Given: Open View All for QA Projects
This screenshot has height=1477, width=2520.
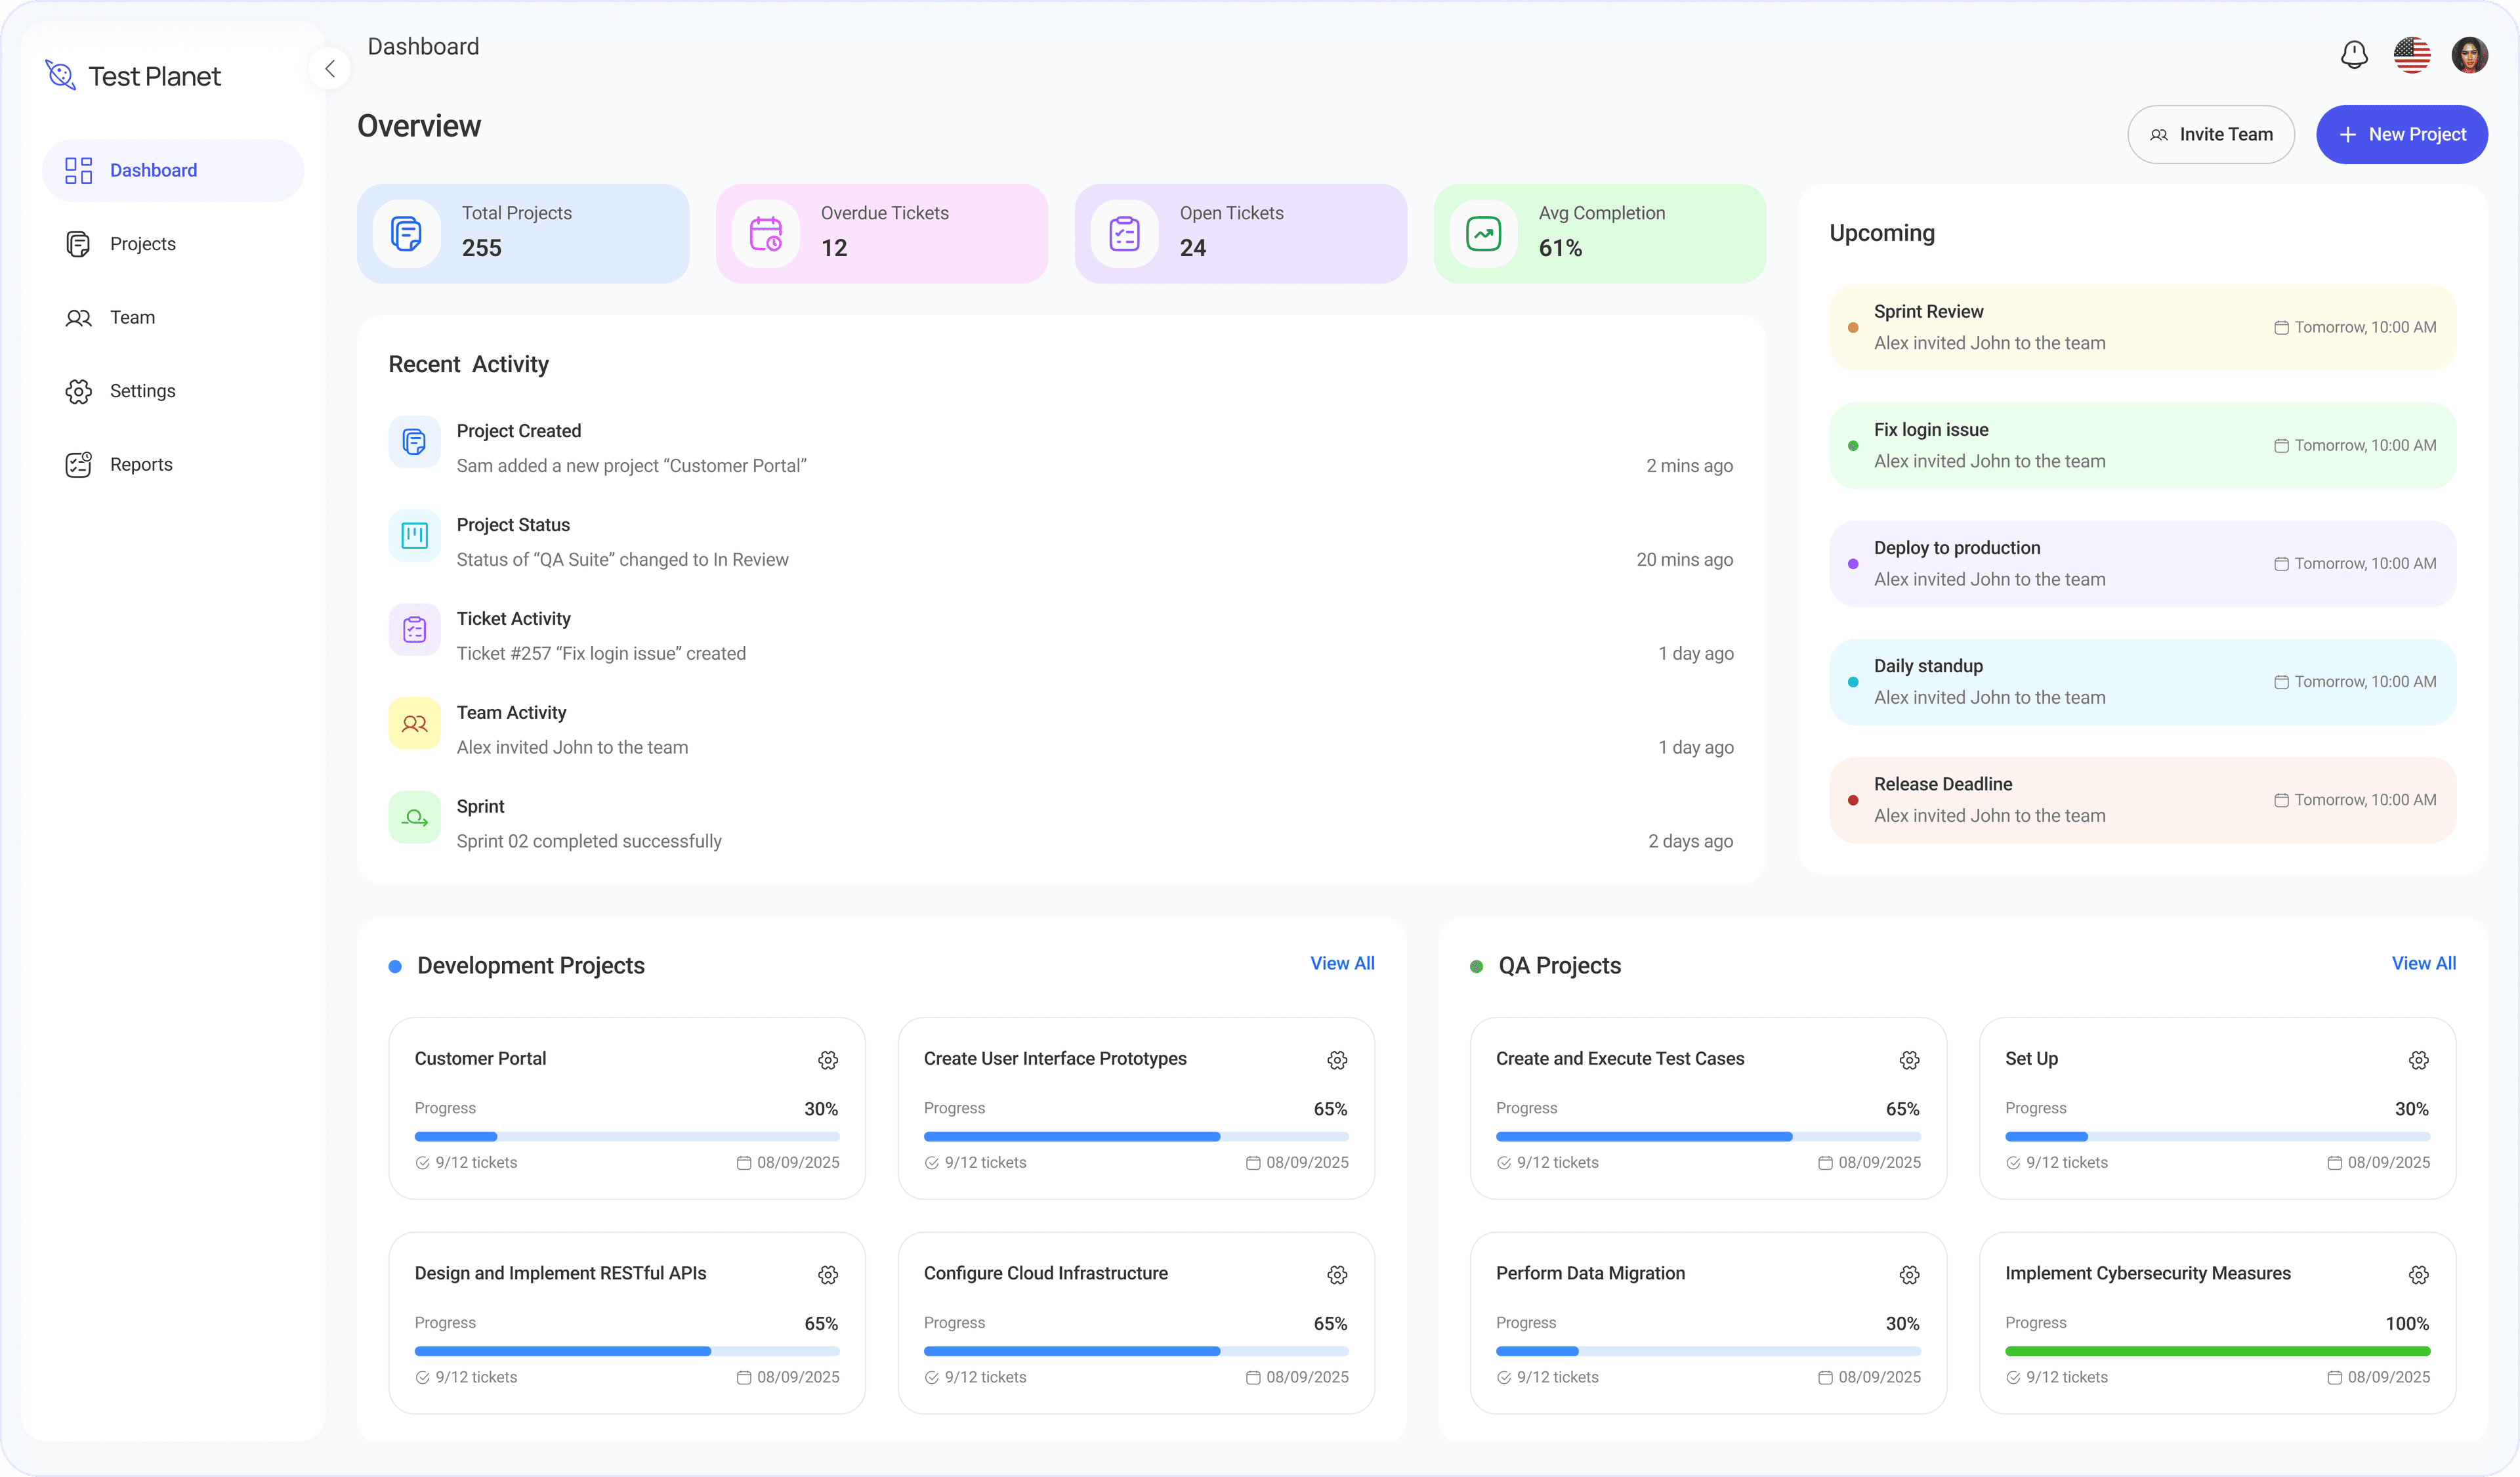Looking at the screenshot, I should pos(2423,963).
